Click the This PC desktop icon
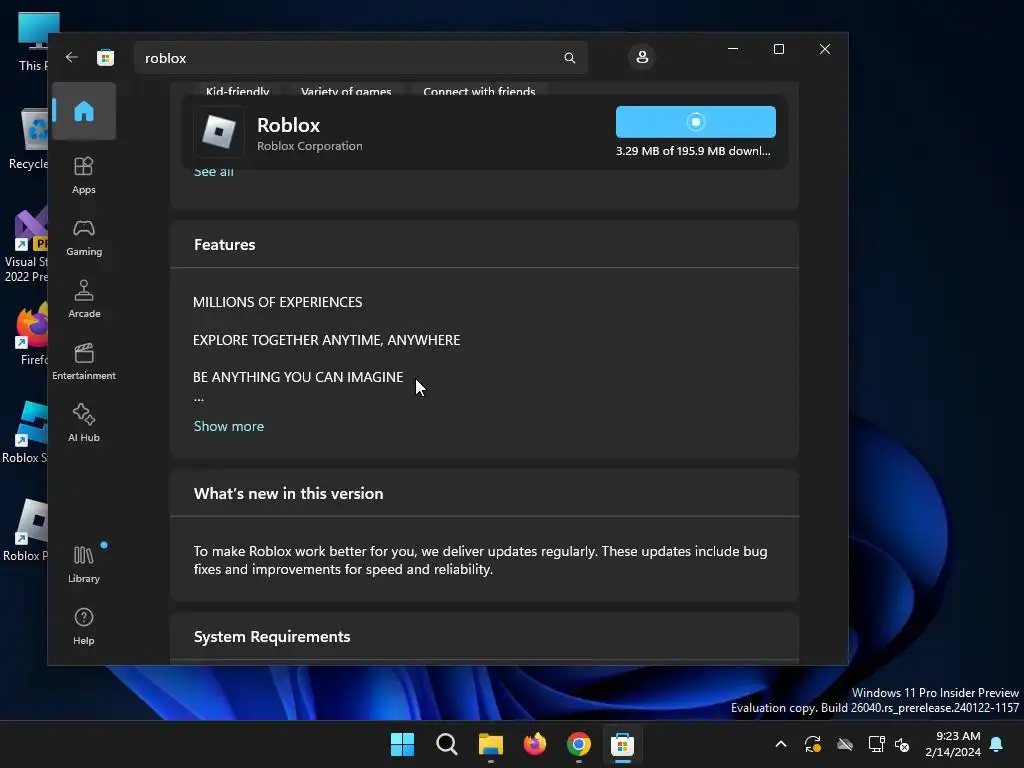This screenshot has height=768, width=1024. pos(33,40)
